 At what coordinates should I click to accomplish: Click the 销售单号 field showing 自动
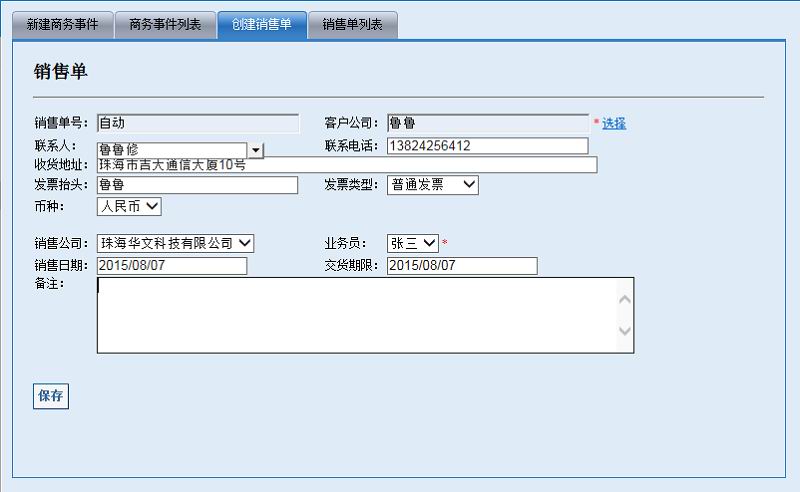[x=198, y=124]
